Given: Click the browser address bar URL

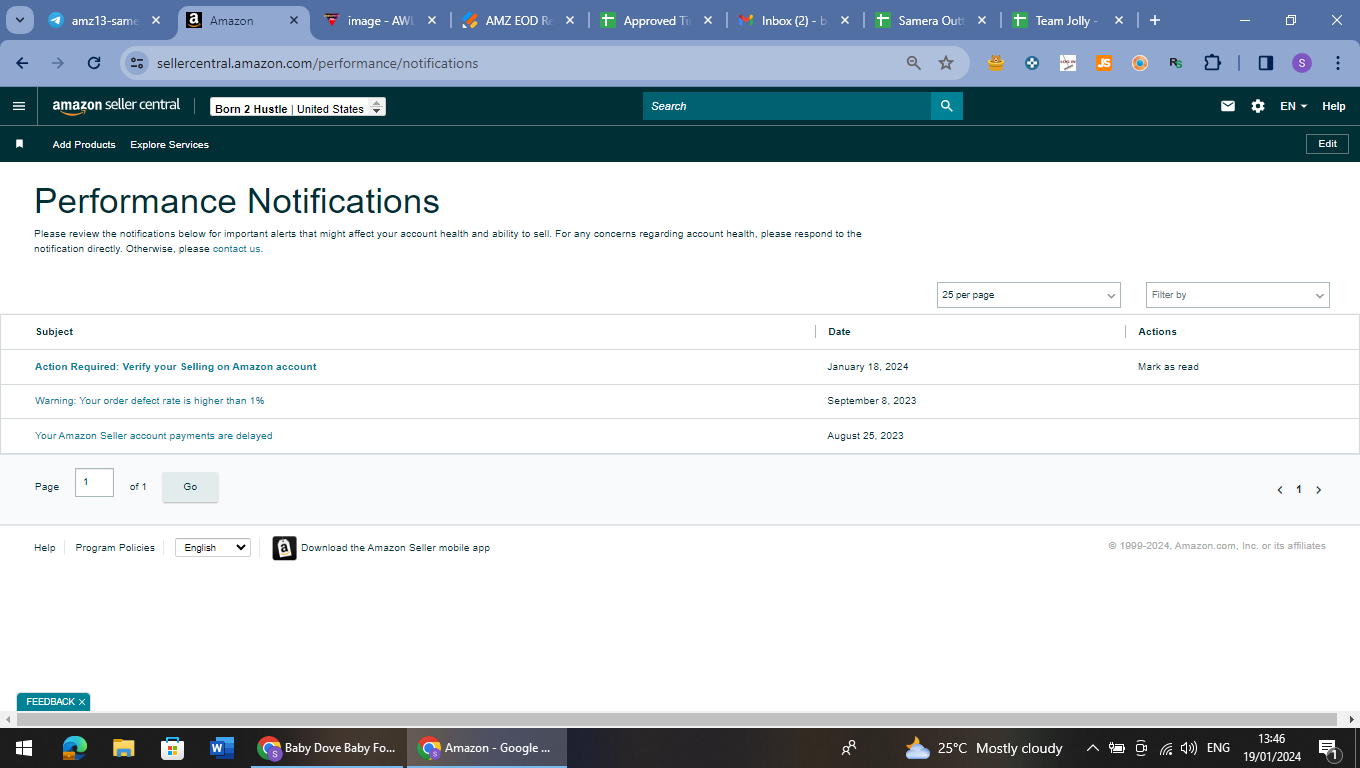Looking at the screenshot, I should (x=317, y=63).
